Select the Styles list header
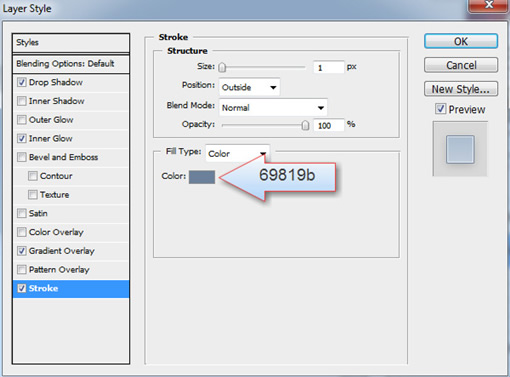This screenshot has width=510, height=377. pos(71,43)
